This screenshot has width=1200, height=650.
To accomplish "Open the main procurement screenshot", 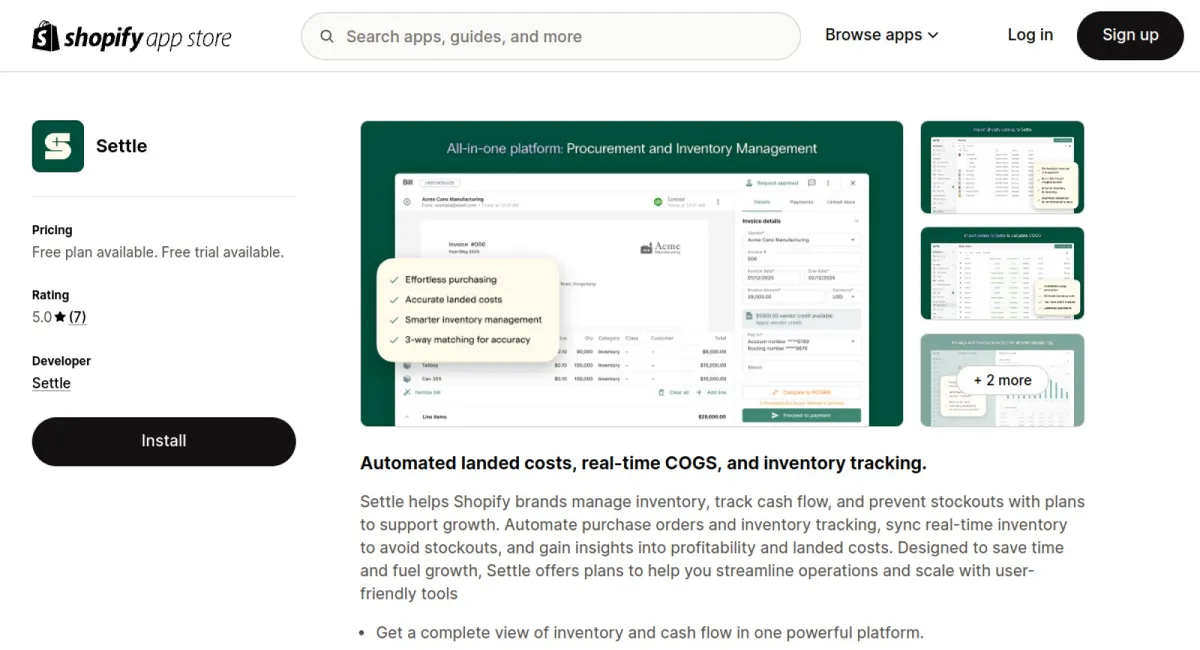I will click(632, 274).
